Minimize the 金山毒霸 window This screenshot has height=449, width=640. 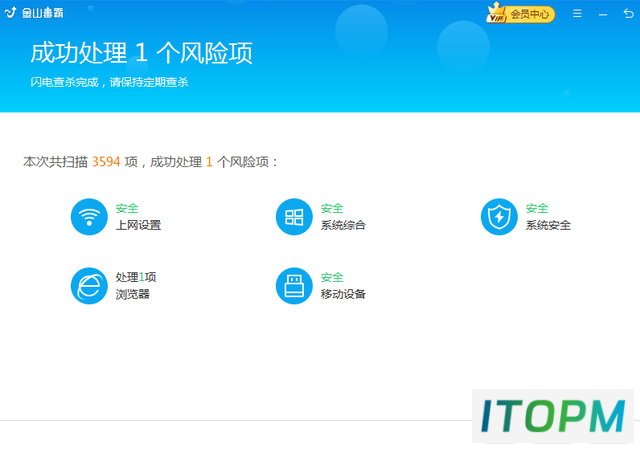(603, 14)
